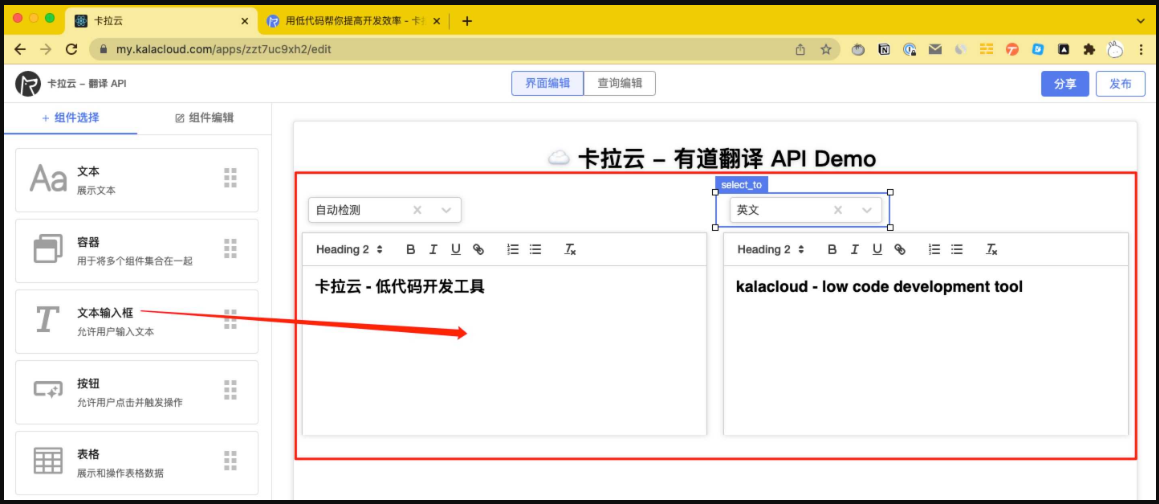The image size is (1159, 504).
Task: Insert bullet list in the left editor
Action: 536,250
